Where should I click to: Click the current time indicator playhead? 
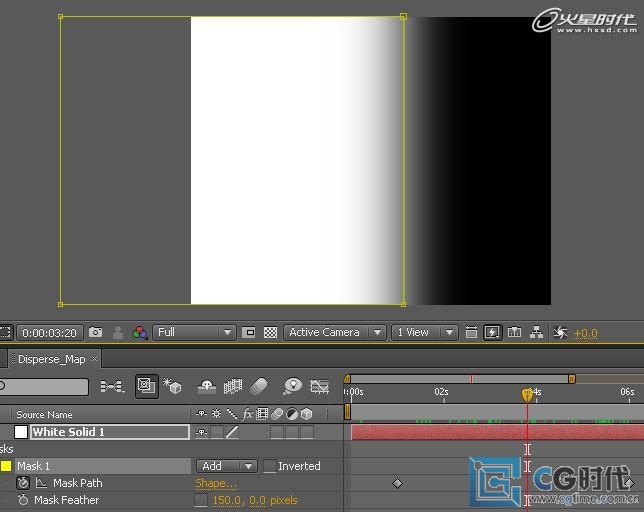pyautogui.click(x=527, y=394)
